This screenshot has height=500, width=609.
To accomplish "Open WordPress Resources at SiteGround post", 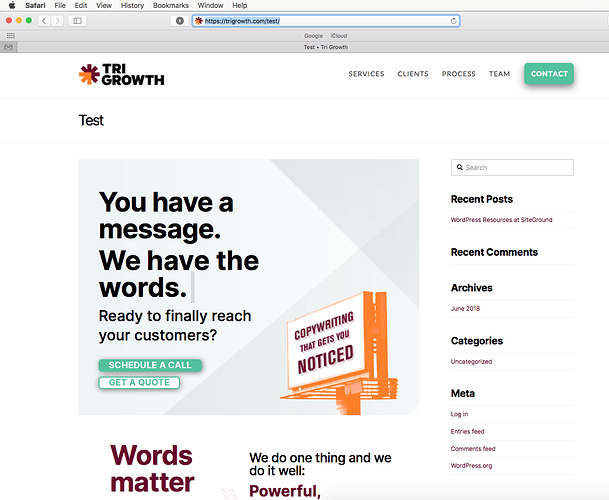I will pos(501,220).
